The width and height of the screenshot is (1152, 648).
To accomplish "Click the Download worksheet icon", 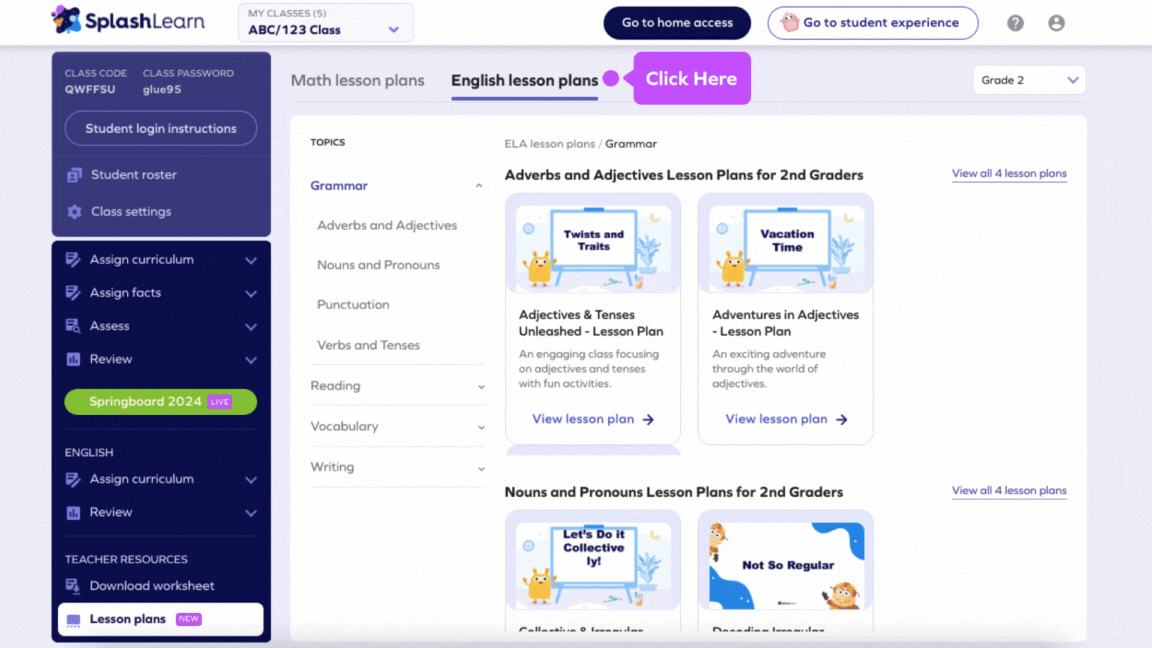I will click(73, 586).
